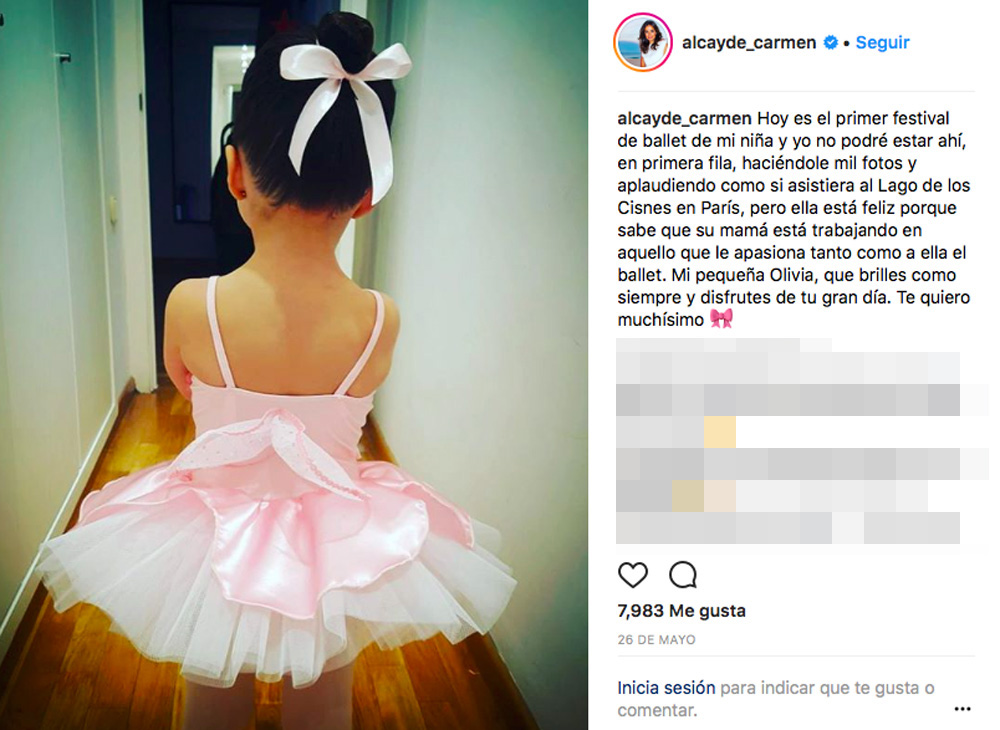
Task: Click the pink ribbon emoji in caption
Action: click(x=721, y=318)
